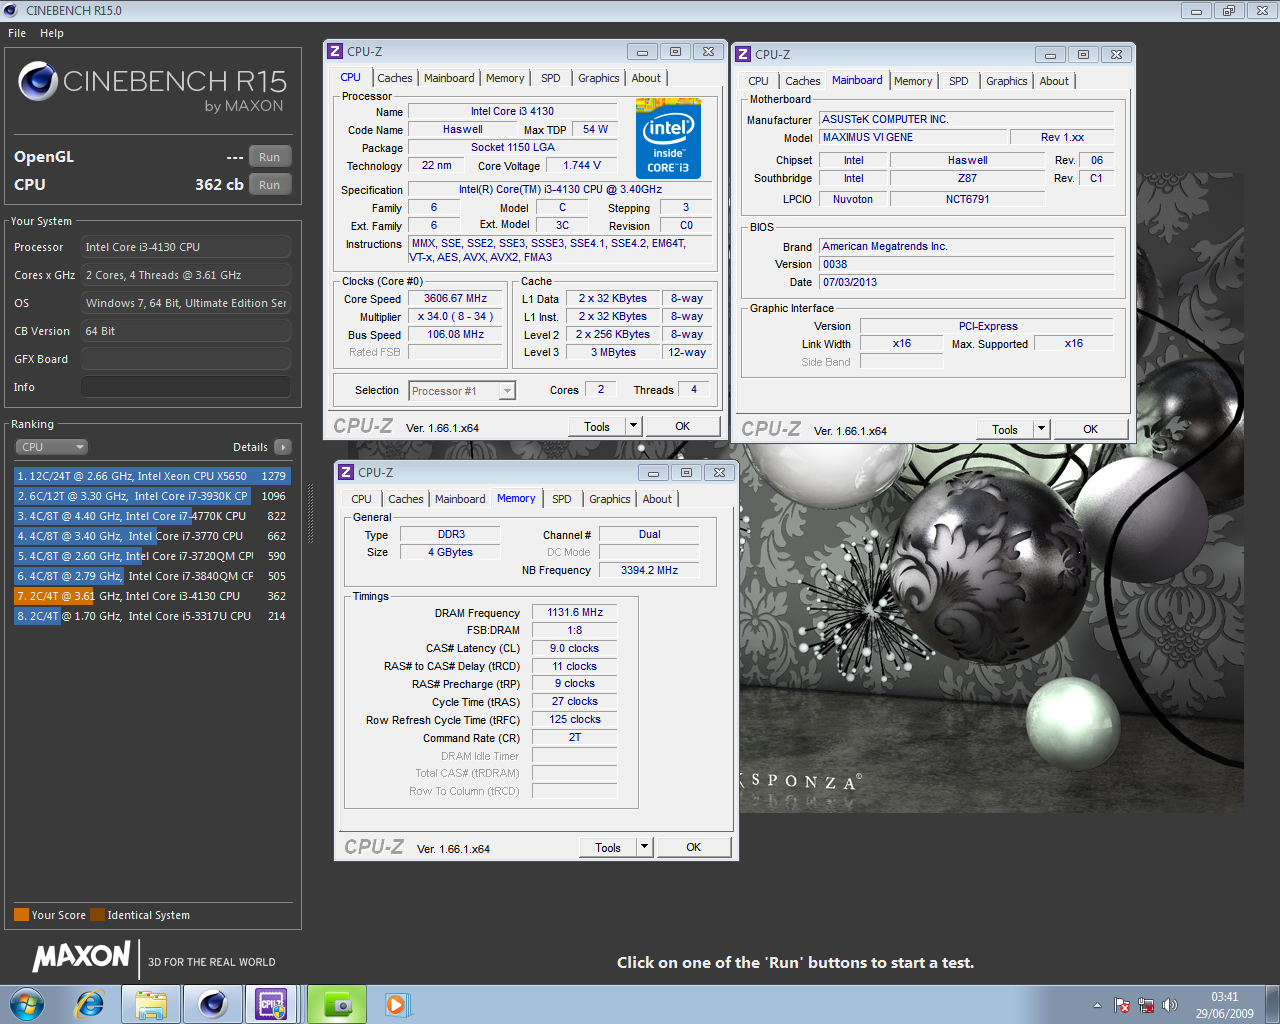Image resolution: width=1280 pixels, height=1024 pixels.
Task: Click the 3606.67 MHz Core Speed value
Action: coord(455,298)
